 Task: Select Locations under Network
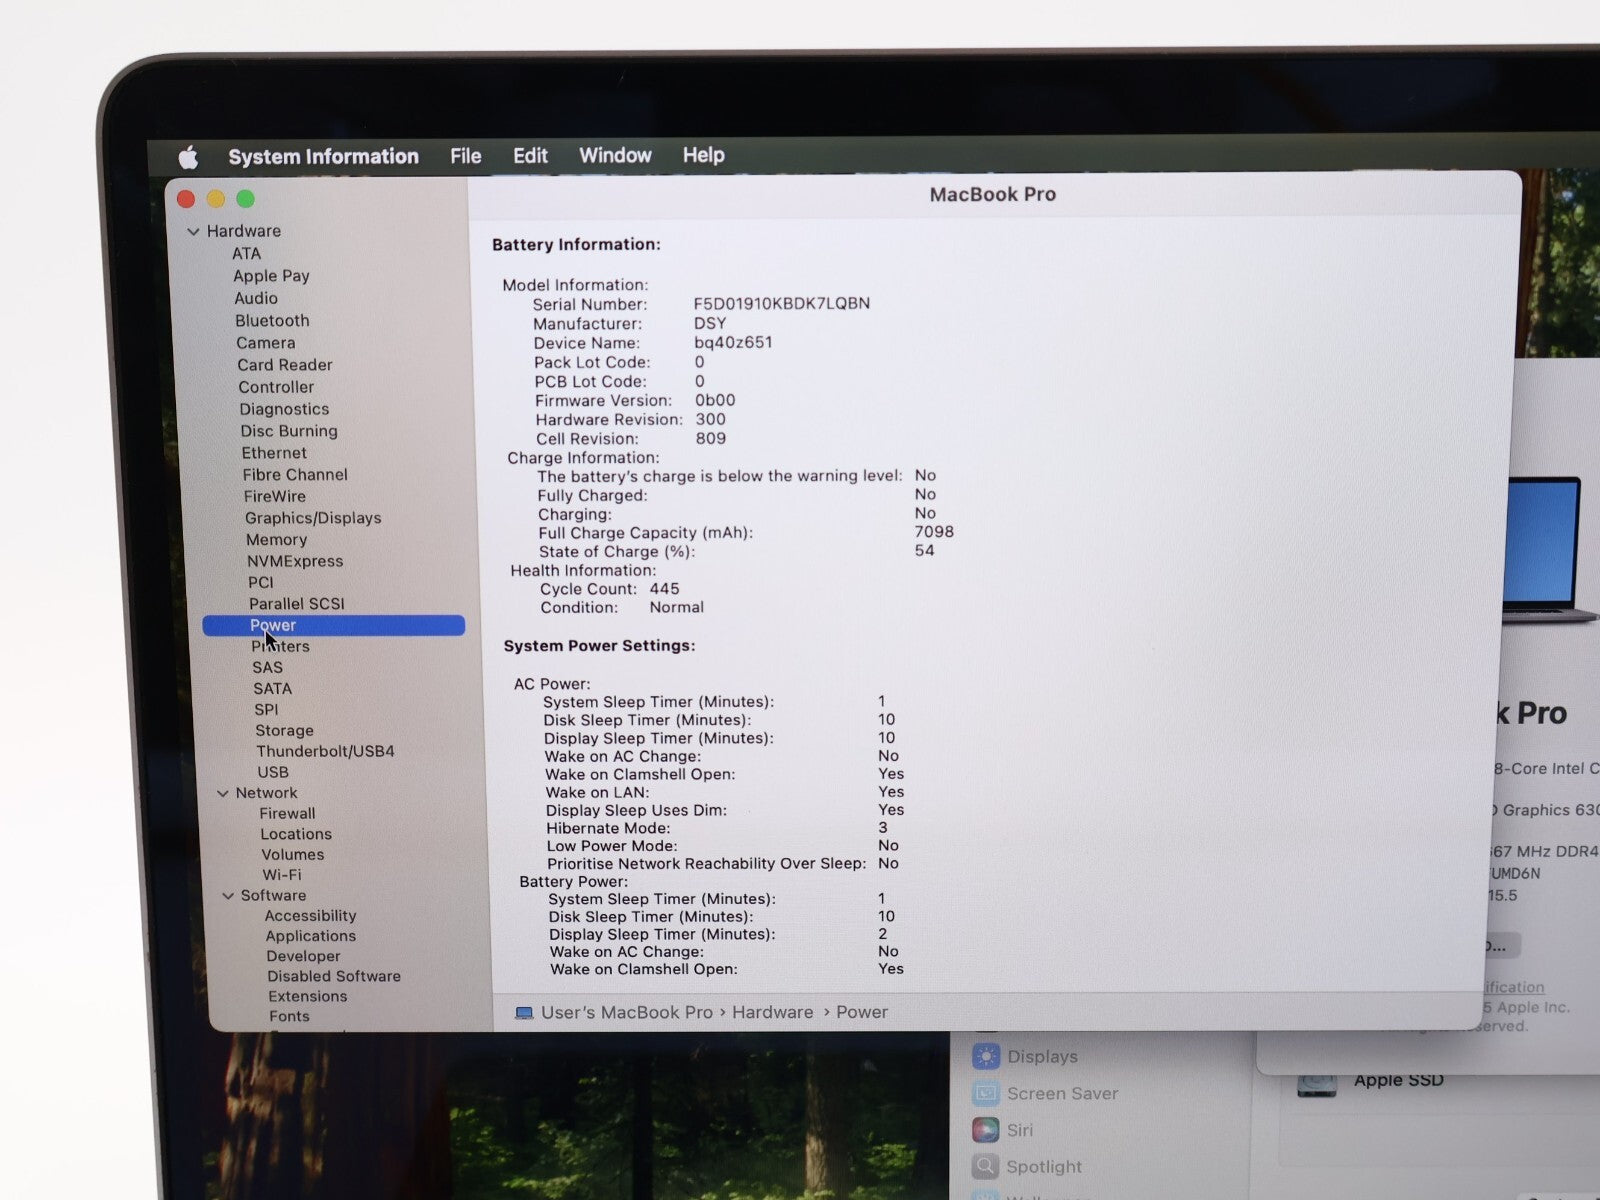click(x=296, y=834)
